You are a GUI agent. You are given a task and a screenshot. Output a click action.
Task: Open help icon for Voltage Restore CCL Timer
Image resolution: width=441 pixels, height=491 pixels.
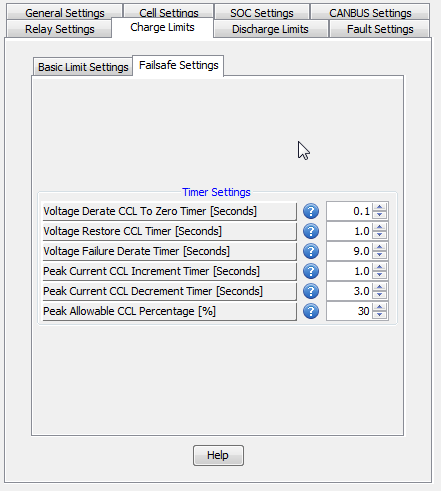click(311, 231)
